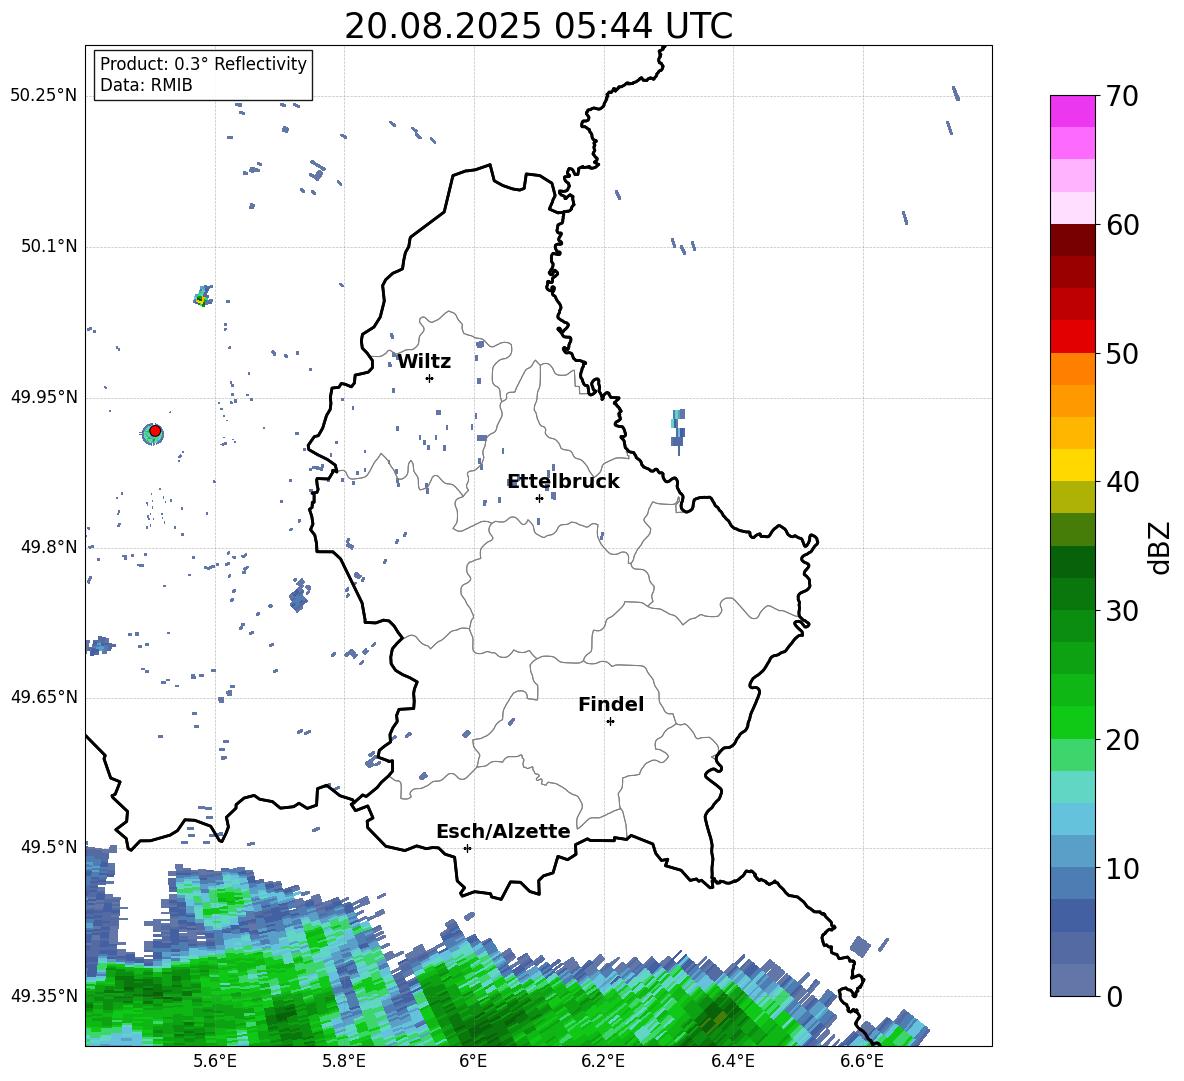Screen dimensions: 1184x1081
Task: Click the Esch/Alzette station label
Action: [x=503, y=832]
